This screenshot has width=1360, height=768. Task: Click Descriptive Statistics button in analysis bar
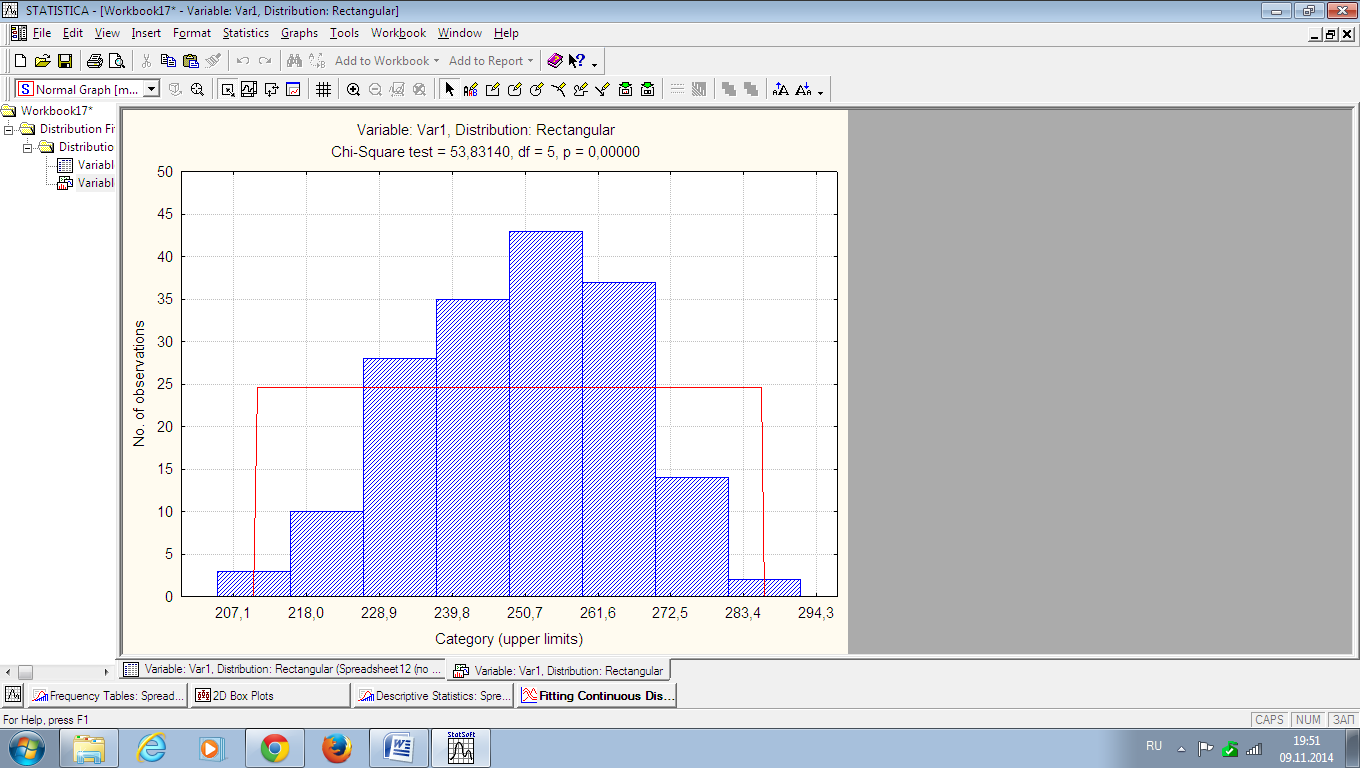pyautogui.click(x=434, y=696)
